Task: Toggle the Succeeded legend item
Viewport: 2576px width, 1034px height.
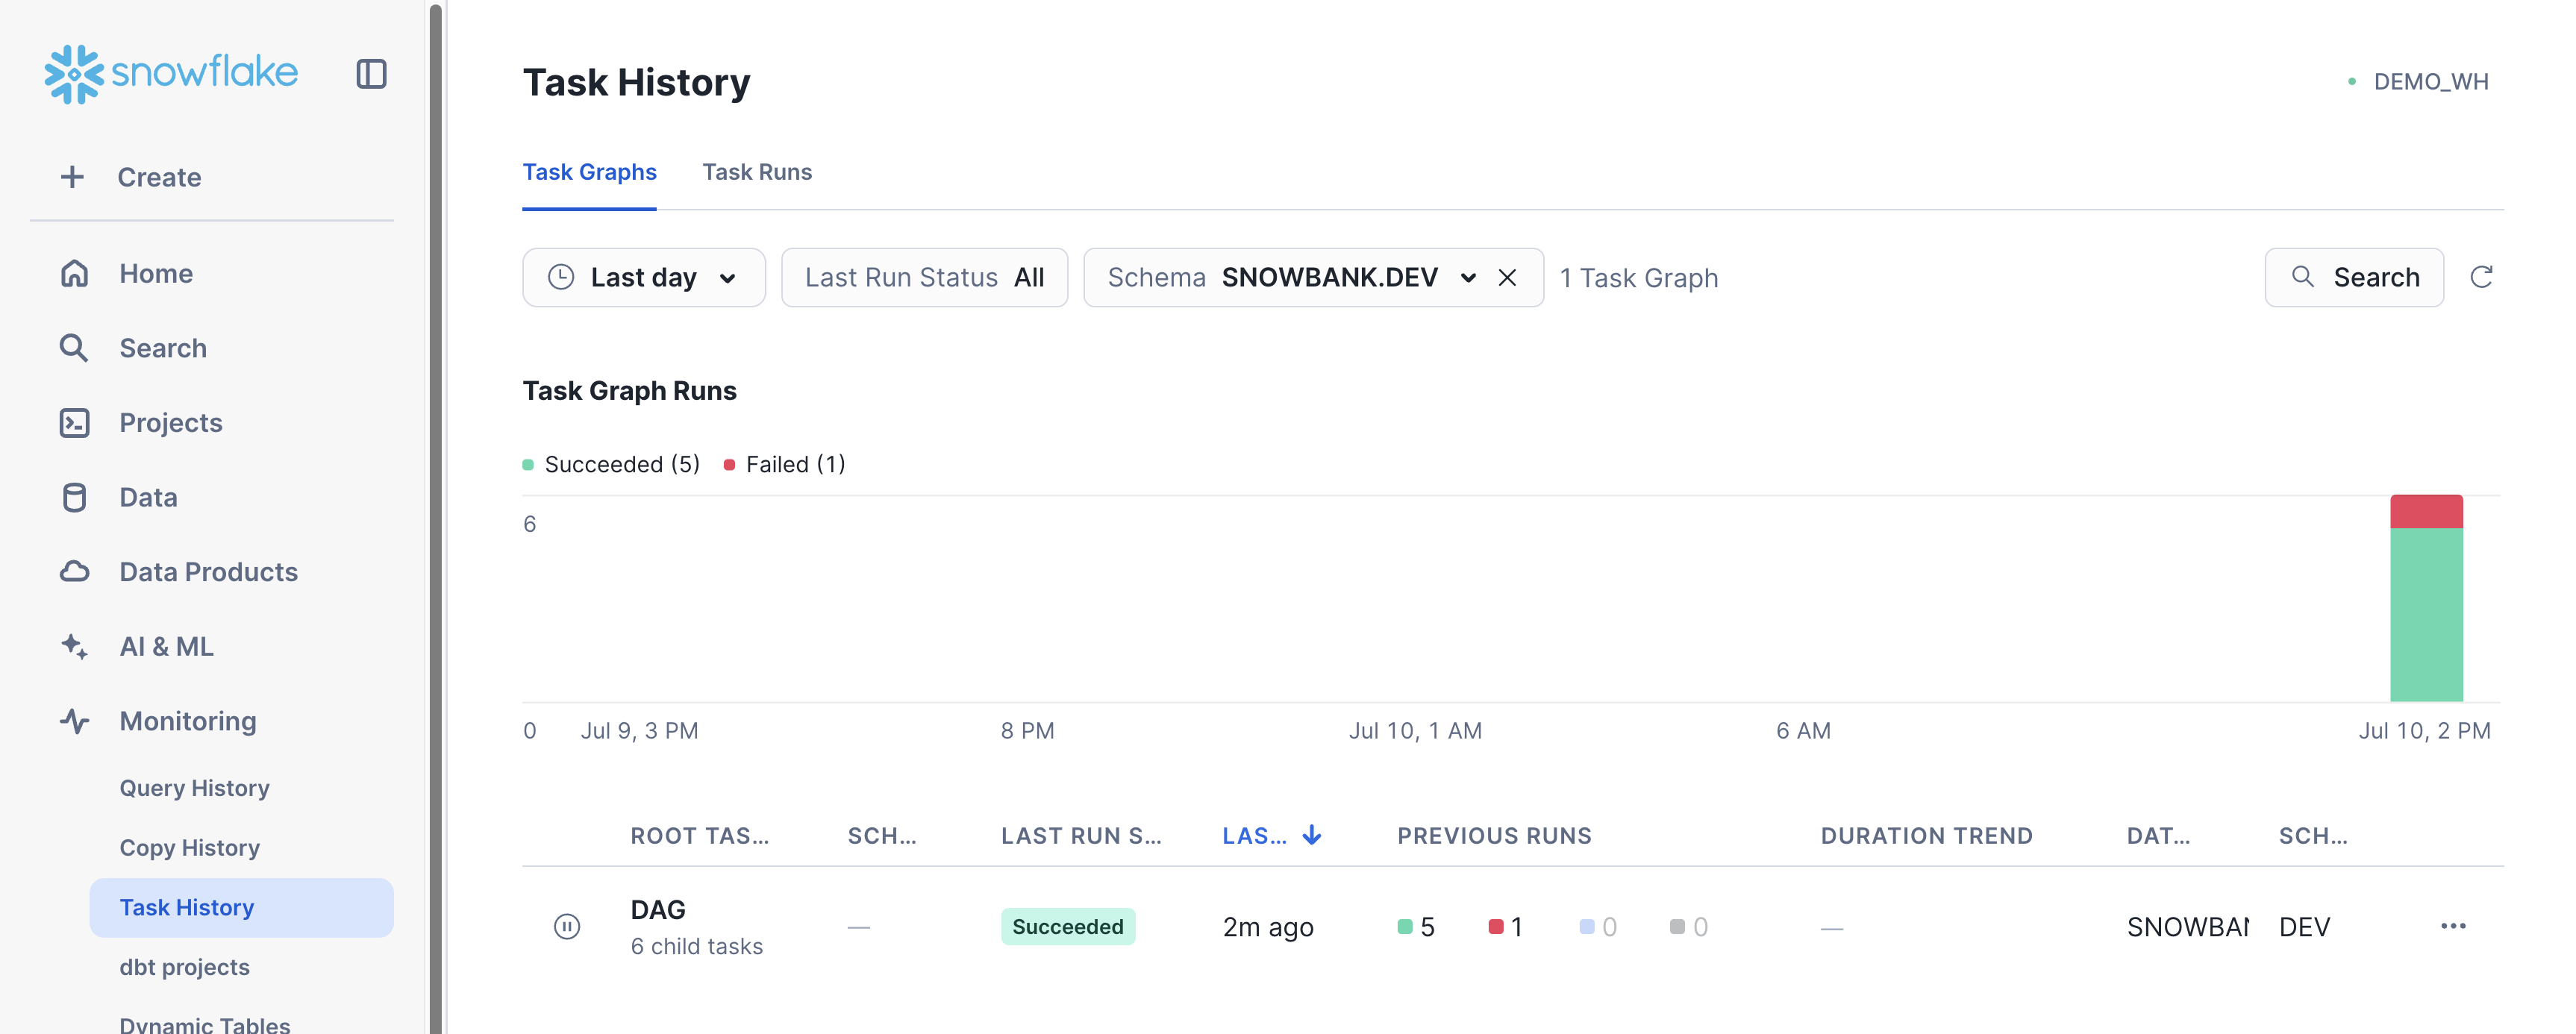Action: point(612,464)
